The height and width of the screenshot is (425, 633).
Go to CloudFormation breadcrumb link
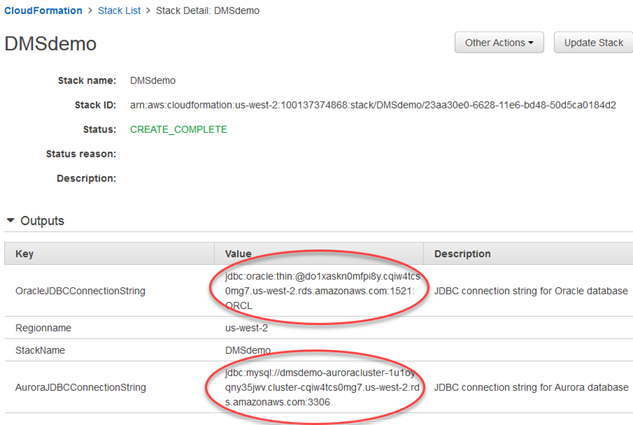click(x=43, y=11)
